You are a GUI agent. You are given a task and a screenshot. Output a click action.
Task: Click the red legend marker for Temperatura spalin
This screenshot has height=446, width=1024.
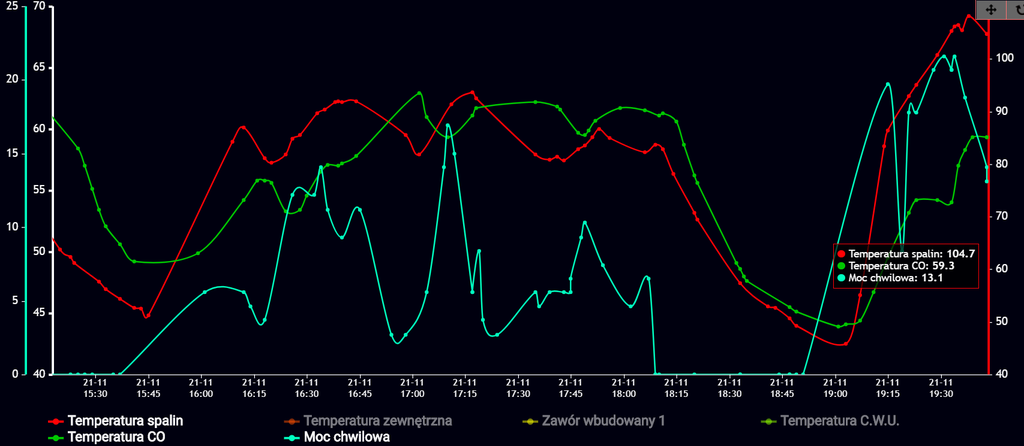click(x=54, y=421)
